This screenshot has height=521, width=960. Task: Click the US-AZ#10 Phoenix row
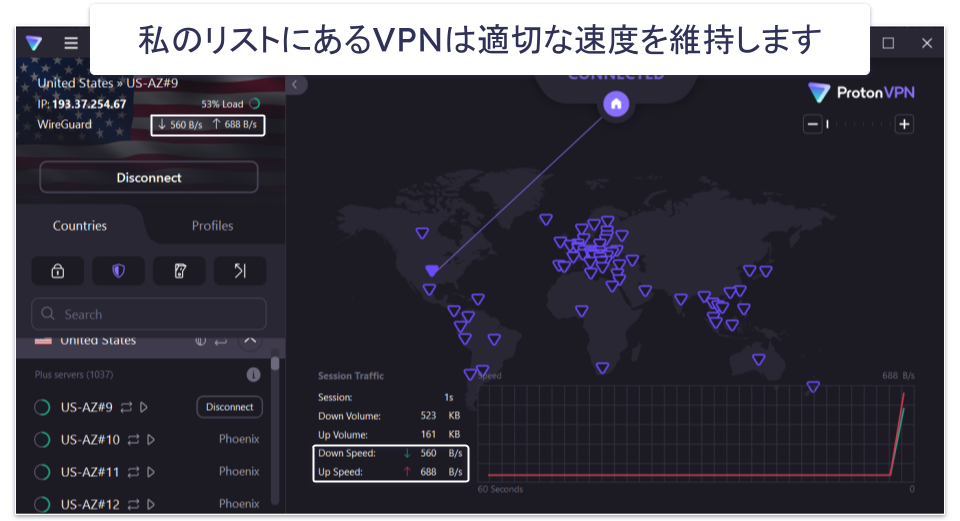coord(147,440)
